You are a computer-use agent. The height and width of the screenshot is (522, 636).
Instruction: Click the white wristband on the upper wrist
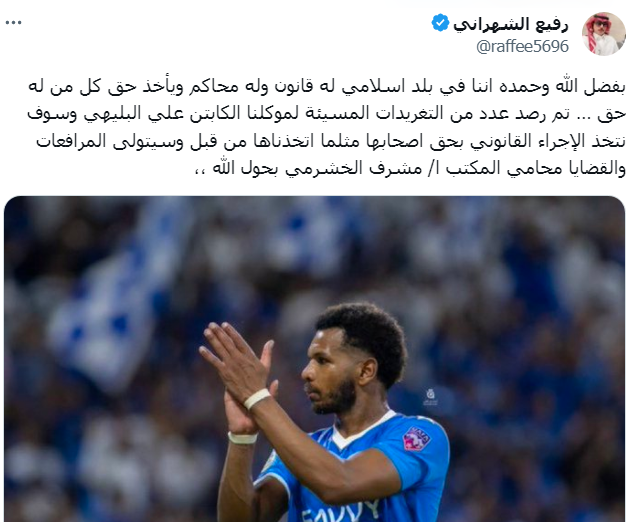point(257,398)
